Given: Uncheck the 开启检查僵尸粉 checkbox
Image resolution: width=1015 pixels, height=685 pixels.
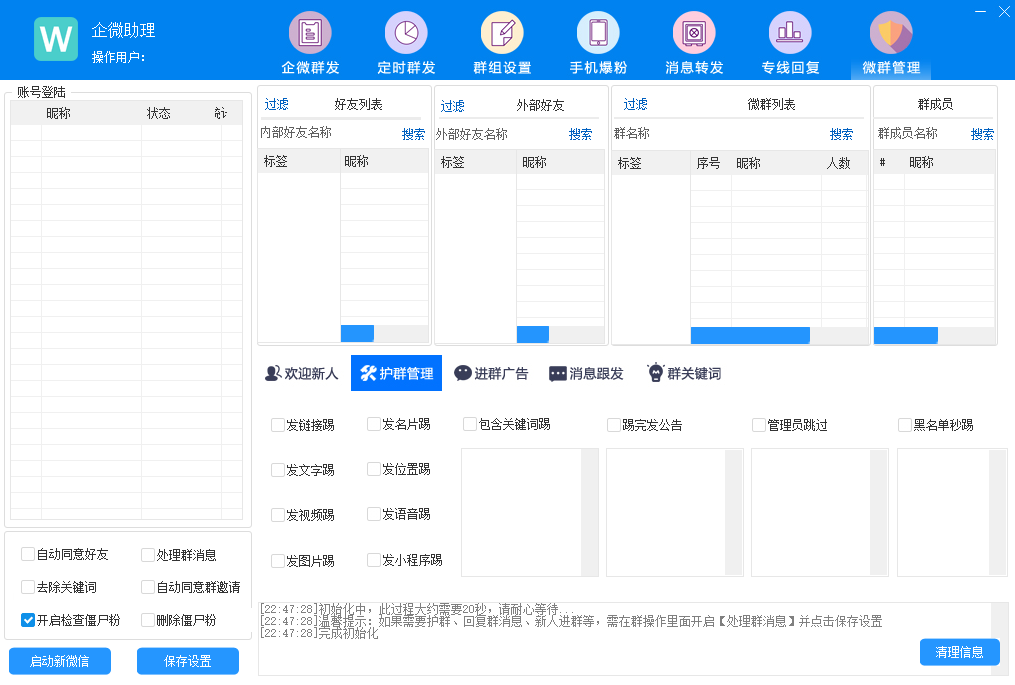Looking at the screenshot, I should pyautogui.click(x=28, y=620).
